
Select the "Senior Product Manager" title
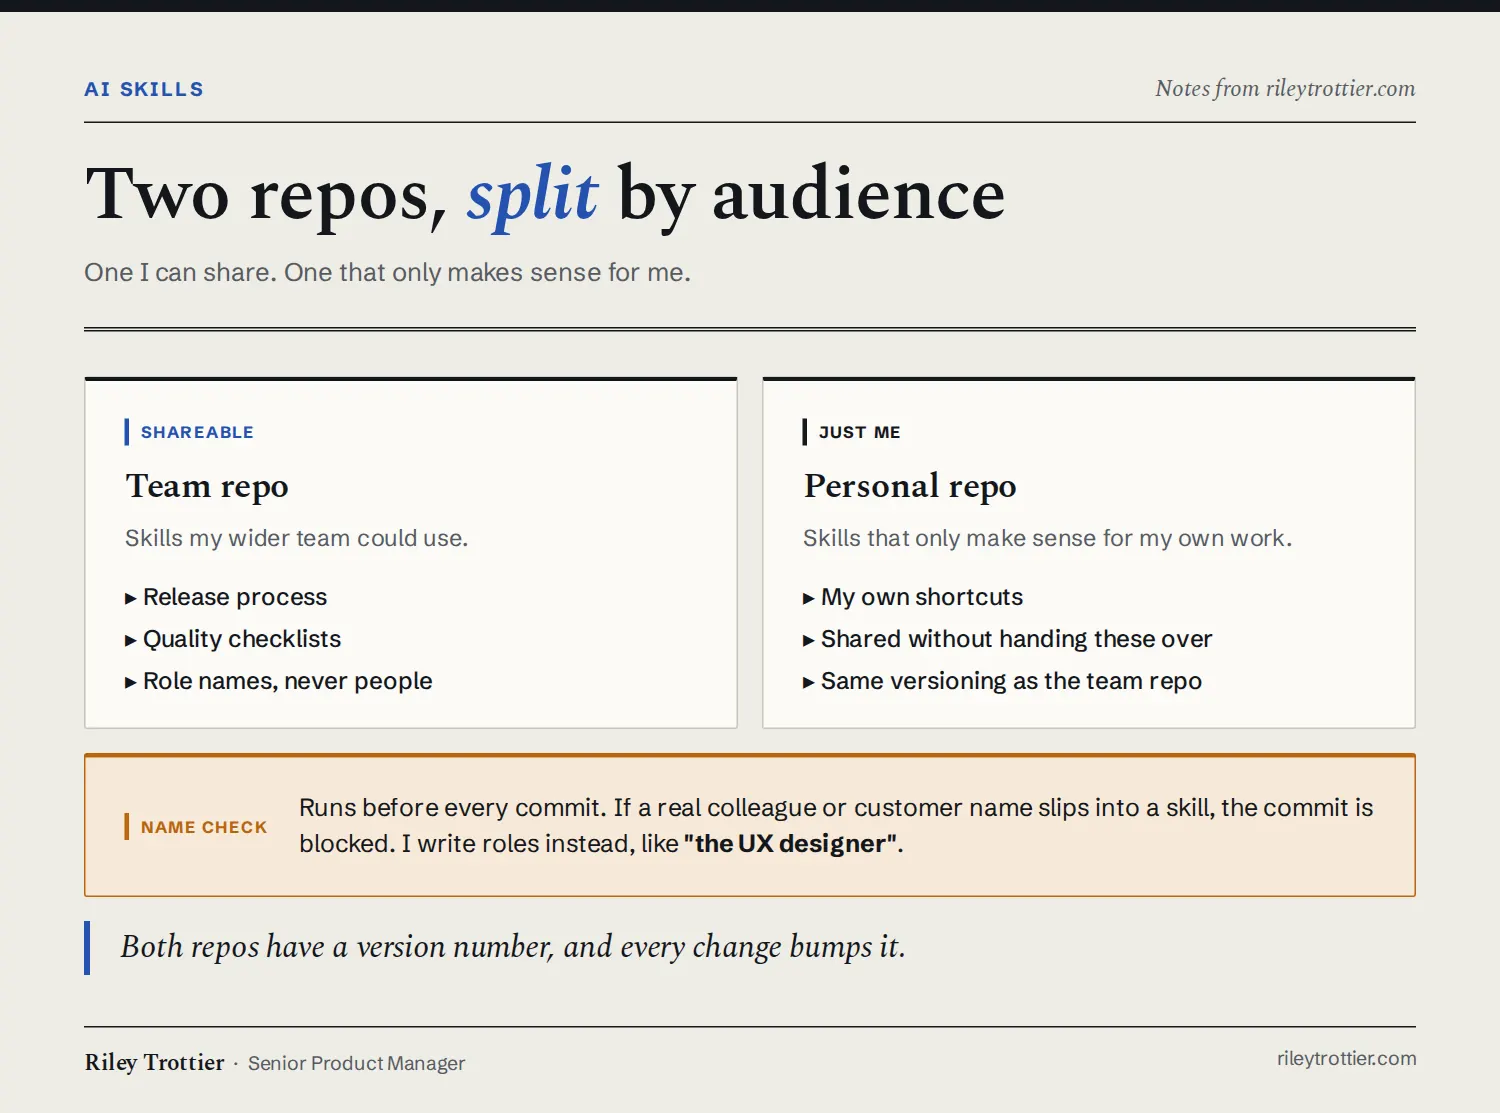(x=357, y=1063)
